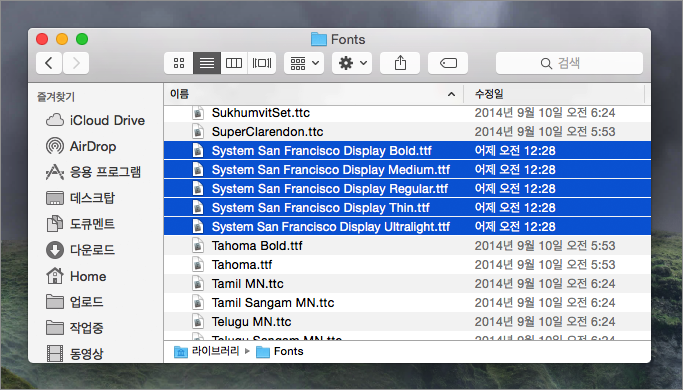Open 다운로드 in the sidebar
The width and height of the screenshot is (683, 390).
[x=80, y=250]
